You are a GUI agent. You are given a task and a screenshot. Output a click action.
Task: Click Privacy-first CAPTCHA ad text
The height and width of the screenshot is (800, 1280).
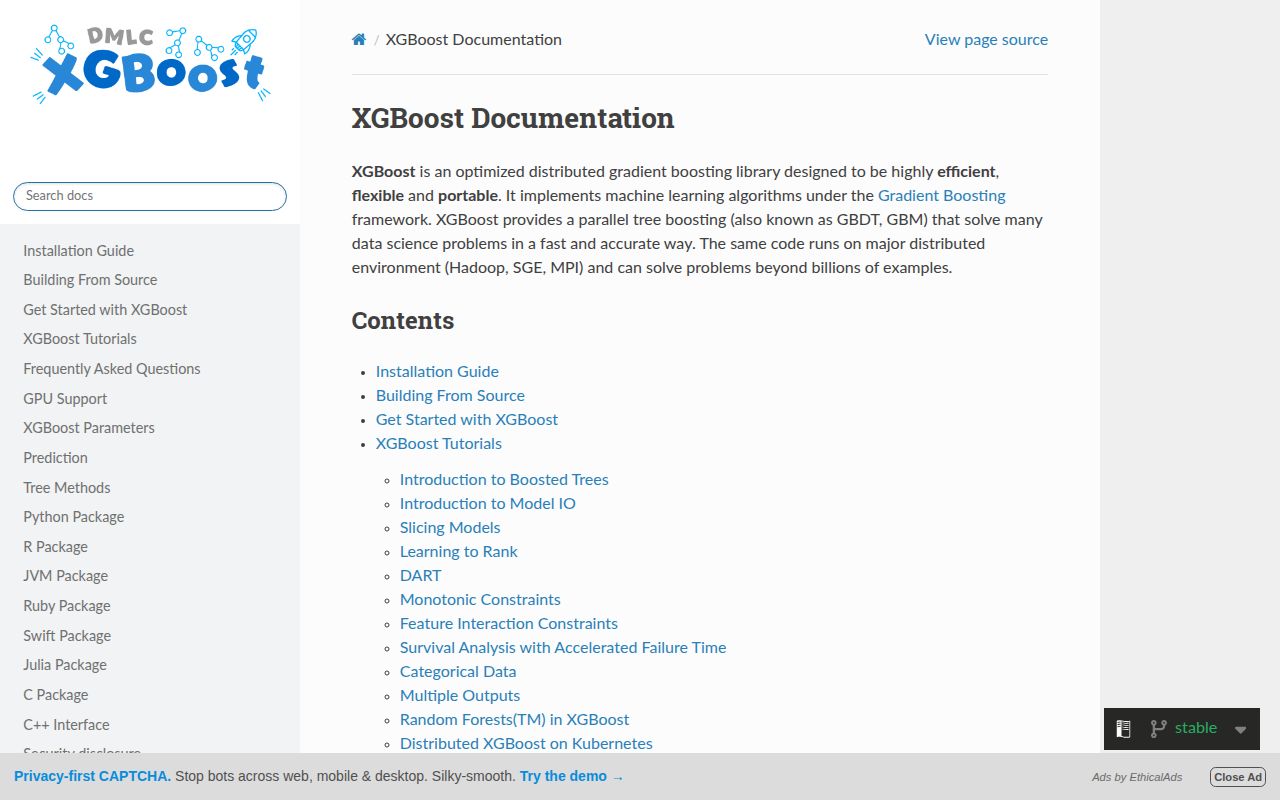tap(92, 776)
